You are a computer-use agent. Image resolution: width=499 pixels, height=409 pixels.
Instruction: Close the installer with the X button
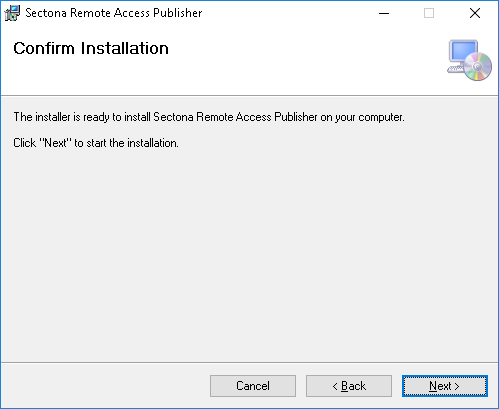(475, 13)
